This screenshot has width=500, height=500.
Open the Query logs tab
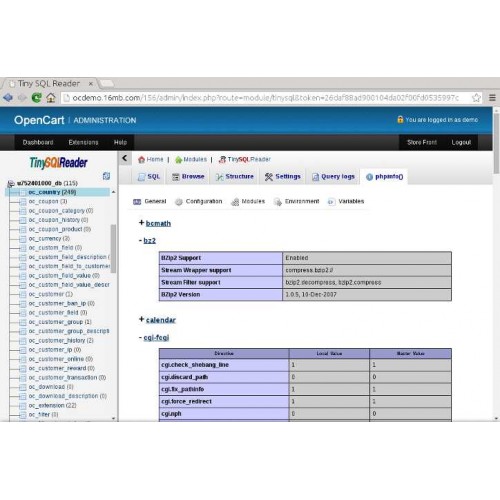click(x=333, y=177)
